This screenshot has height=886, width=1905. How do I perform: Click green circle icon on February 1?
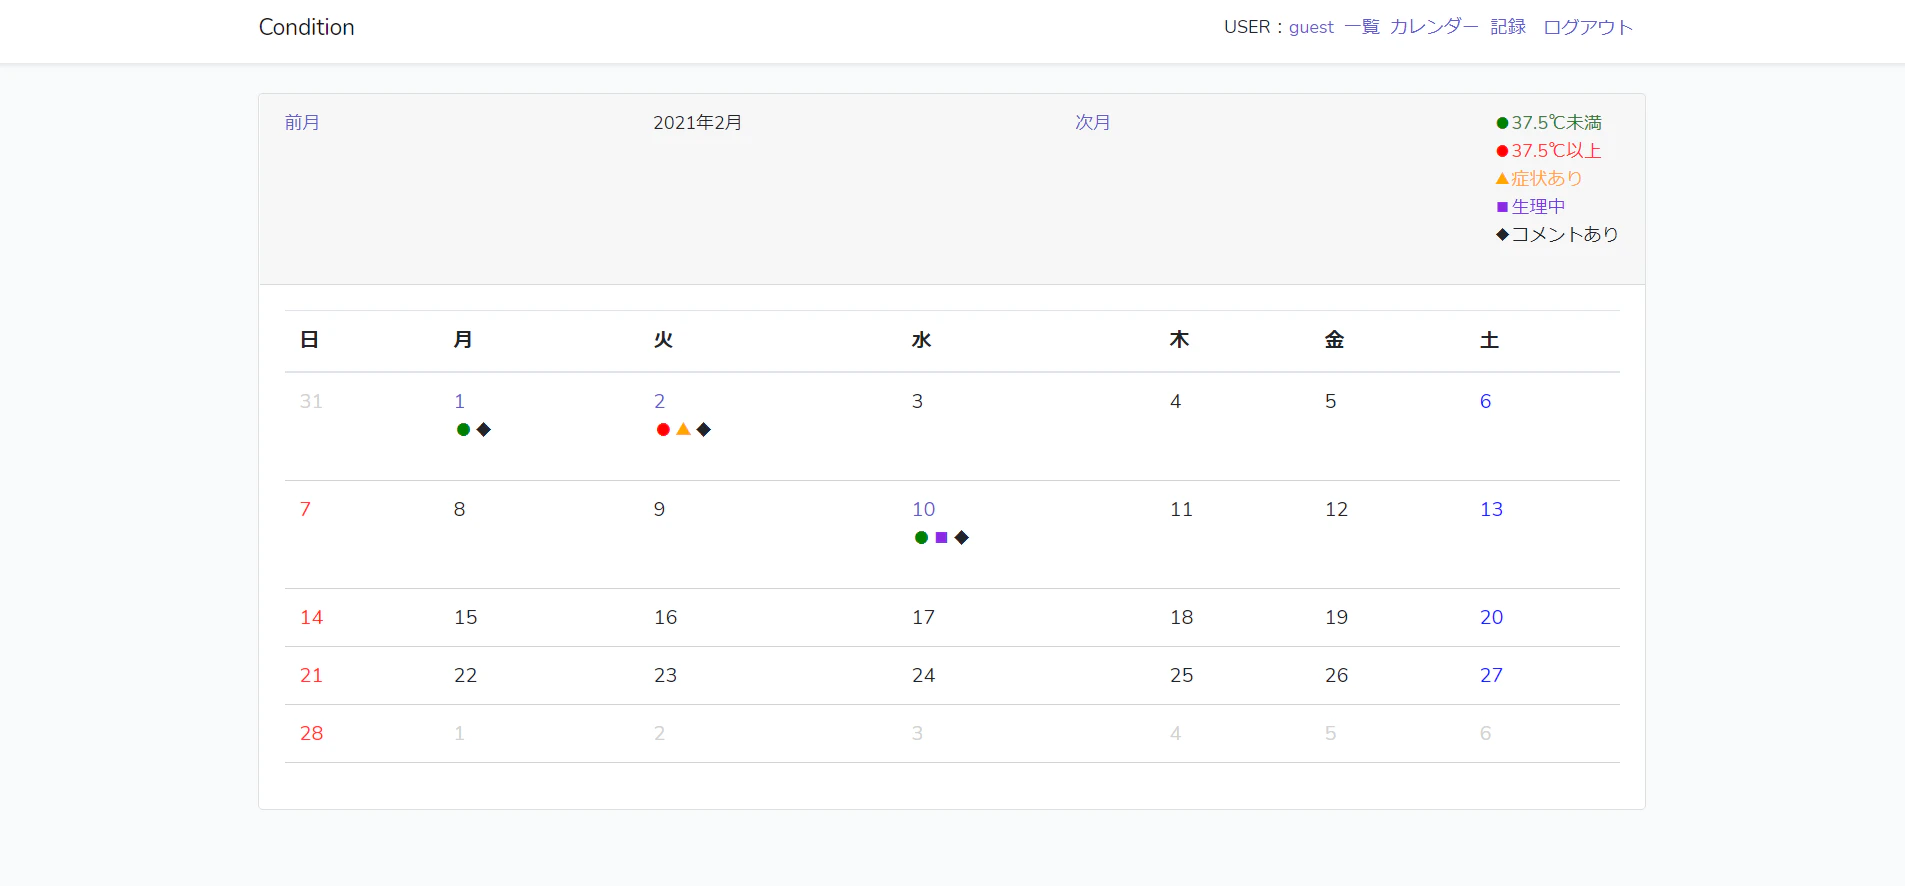(x=463, y=430)
